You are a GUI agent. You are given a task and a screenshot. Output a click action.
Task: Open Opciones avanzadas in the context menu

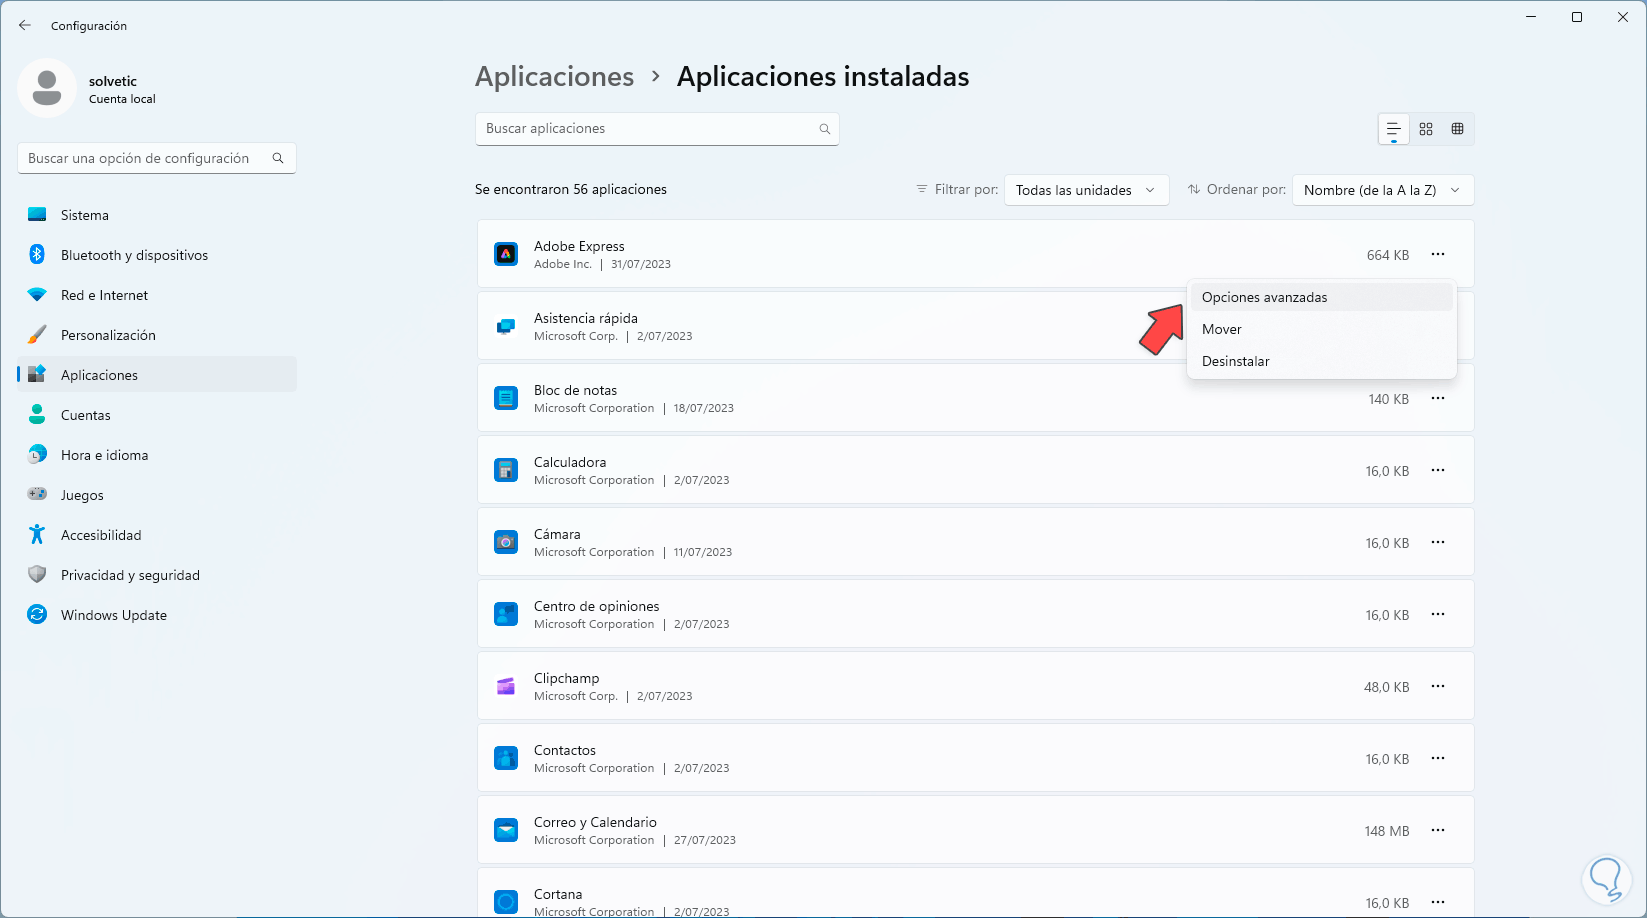pyautogui.click(x=1321, y=297)
